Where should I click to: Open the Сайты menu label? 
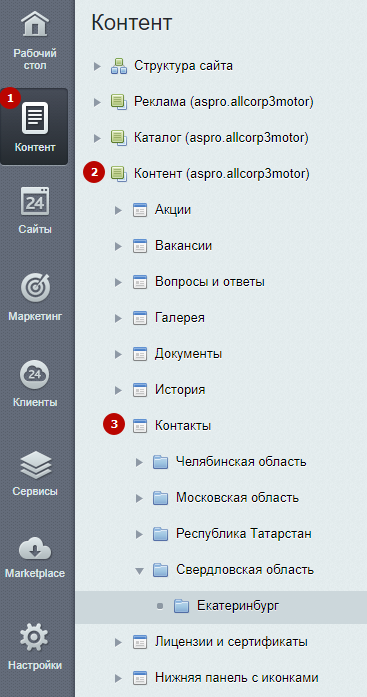(x=35, y=229)
